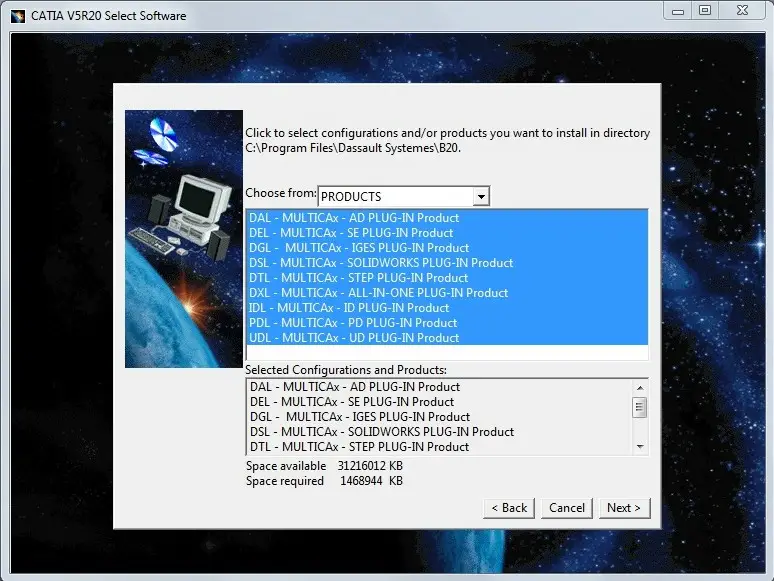
Task: Click the Cancel button
Action: coord(567,508)
